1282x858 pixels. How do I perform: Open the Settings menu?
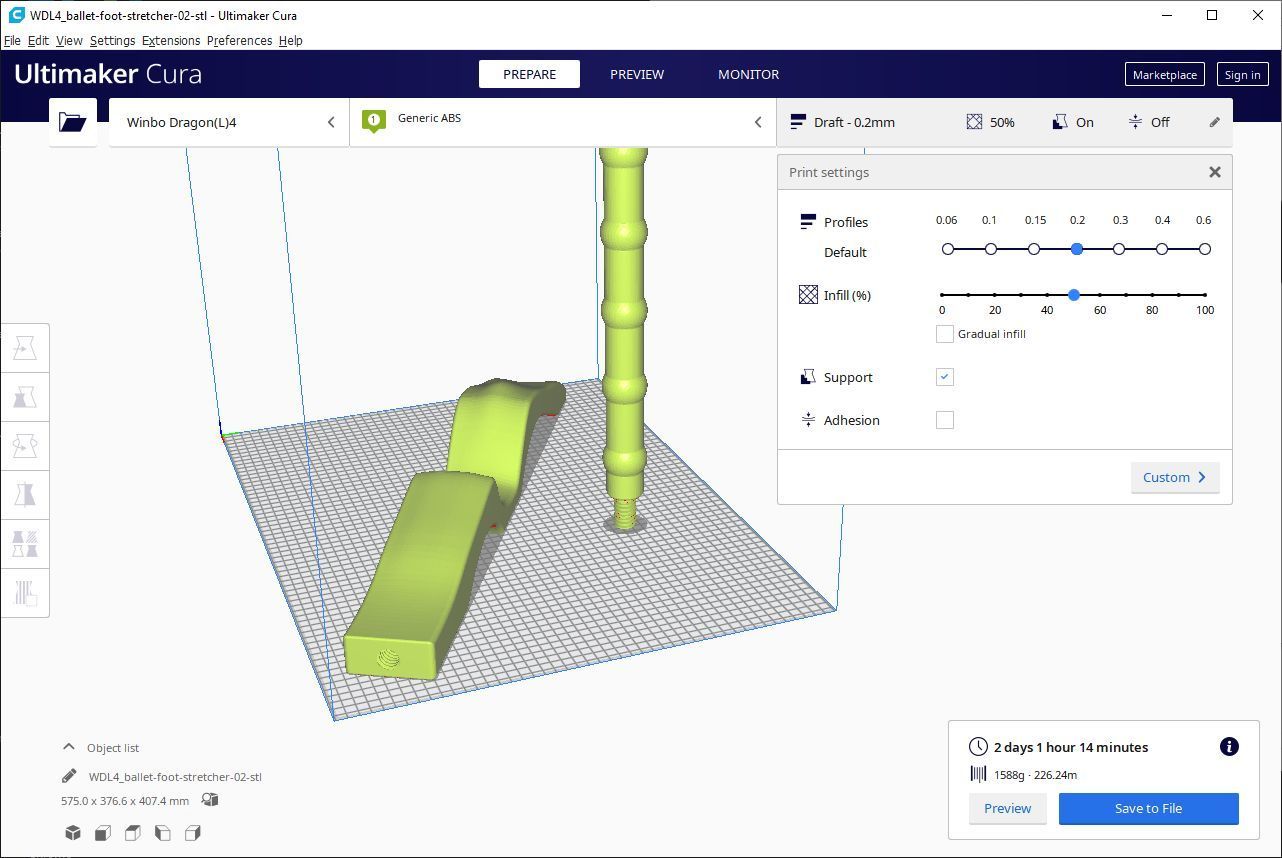coord(112,40)
